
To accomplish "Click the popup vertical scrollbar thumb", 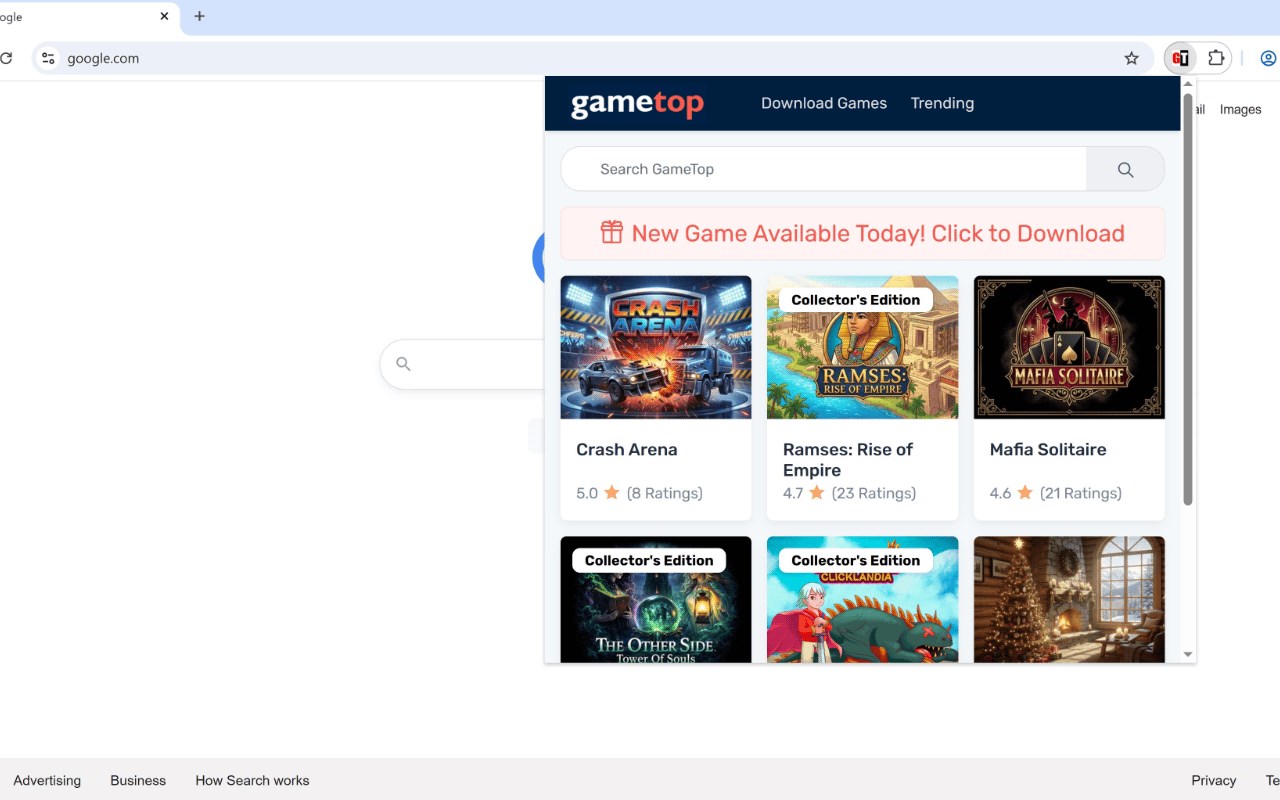I will click(x=1188, y=299).
